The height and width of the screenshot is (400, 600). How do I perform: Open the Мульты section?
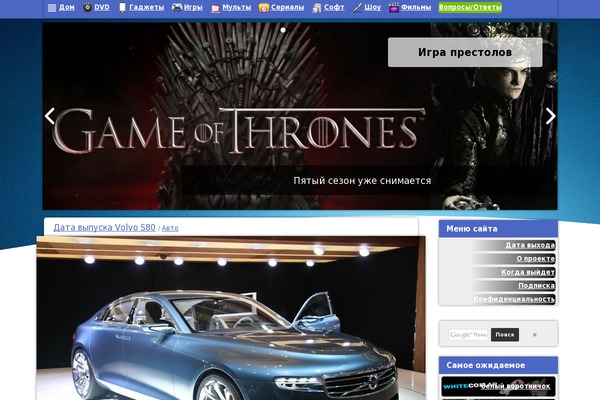[x=237, y=7]
